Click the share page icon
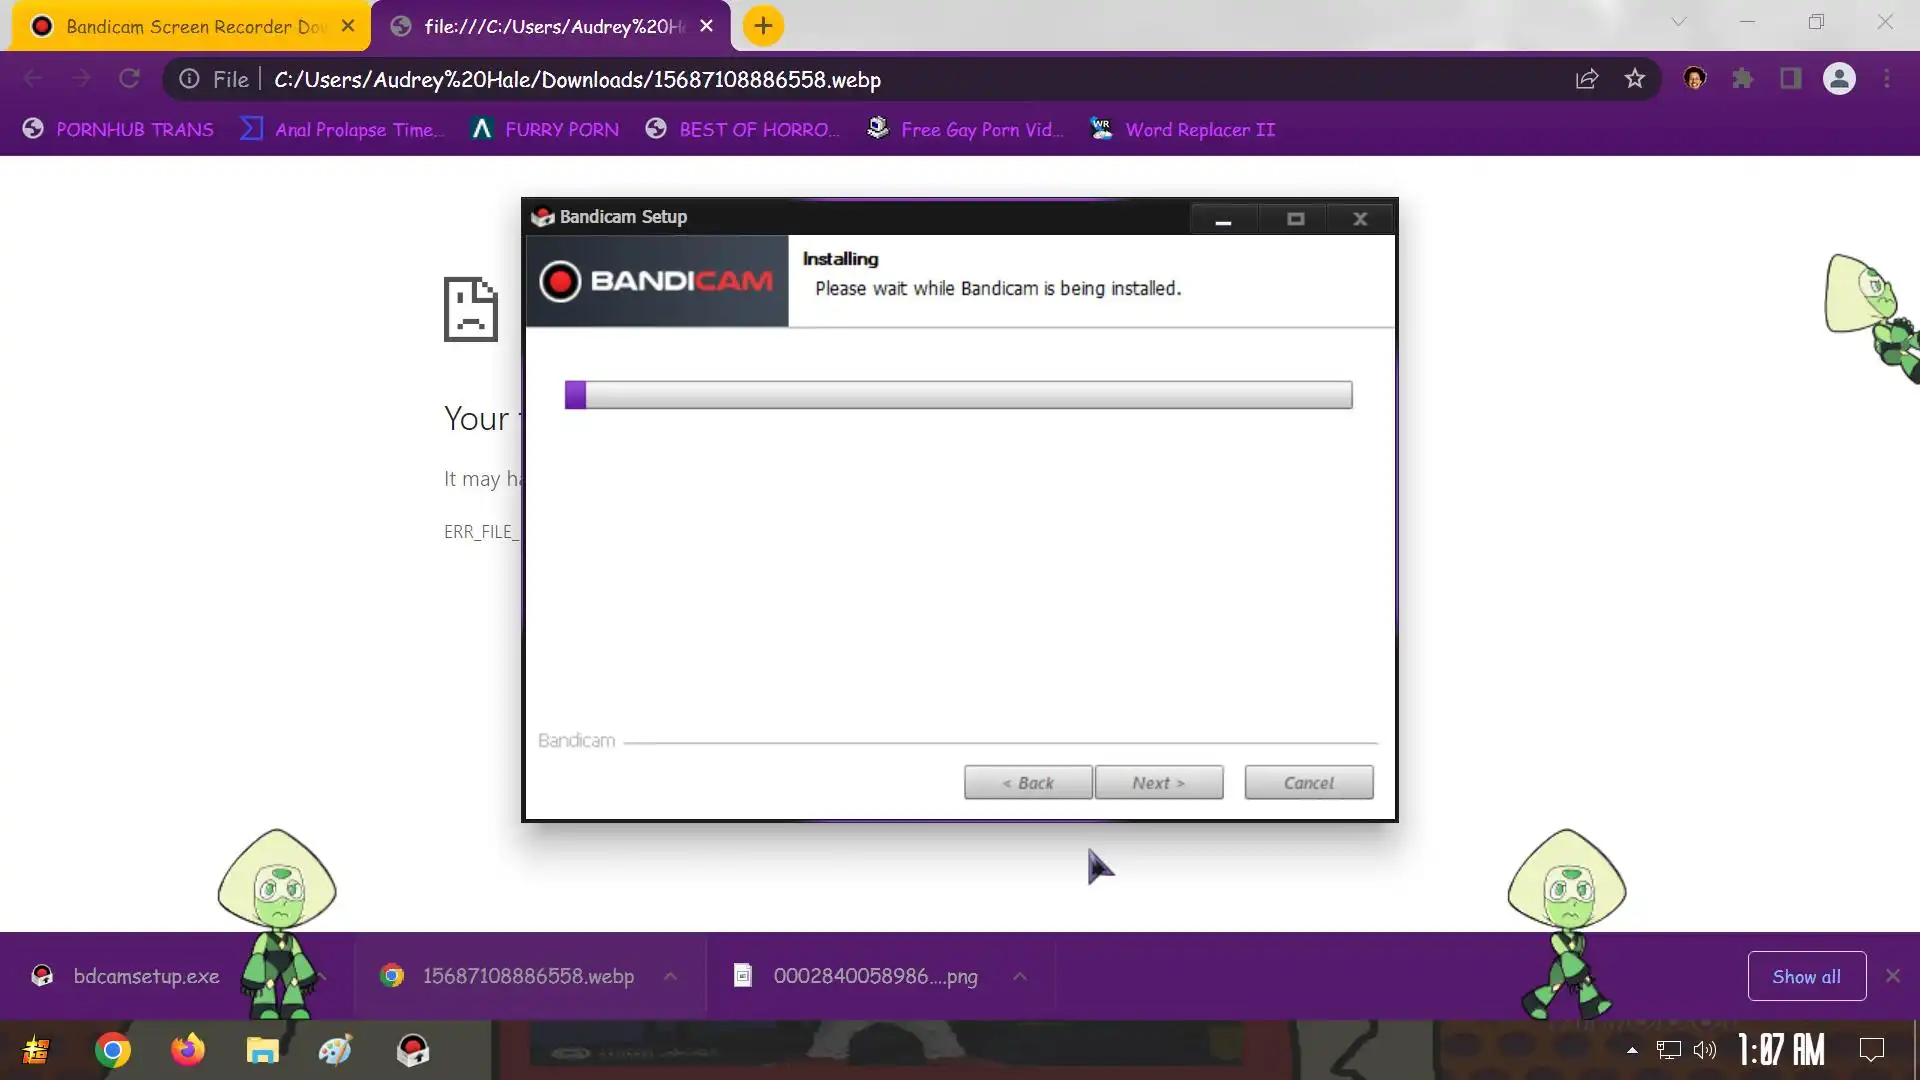Viewport: 1920px width, 1080px height. (x=1587, y=79)
